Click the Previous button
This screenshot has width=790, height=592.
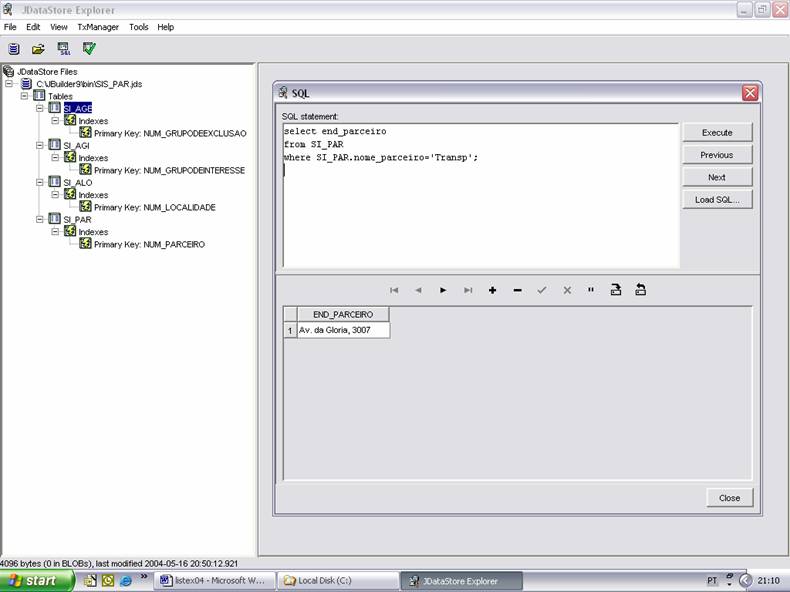[717, 155]
